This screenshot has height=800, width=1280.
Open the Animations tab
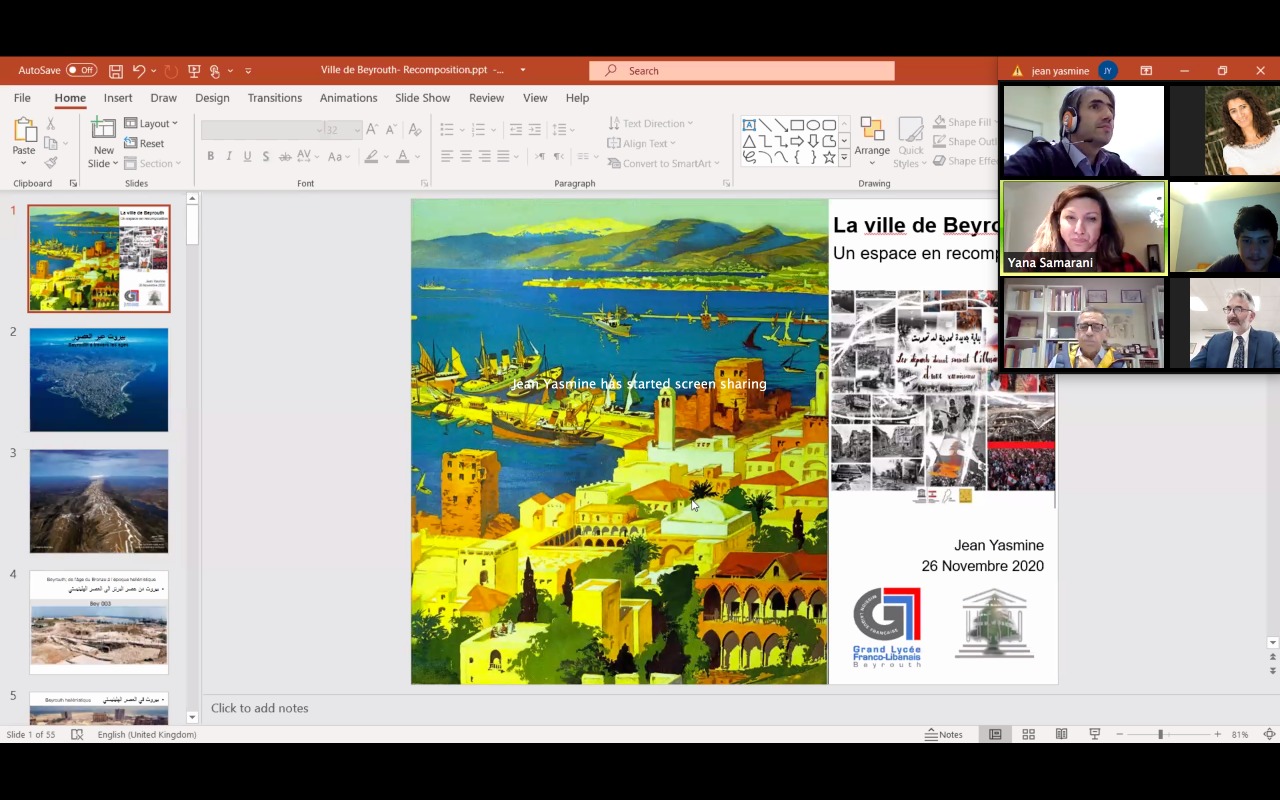(349, 98)
